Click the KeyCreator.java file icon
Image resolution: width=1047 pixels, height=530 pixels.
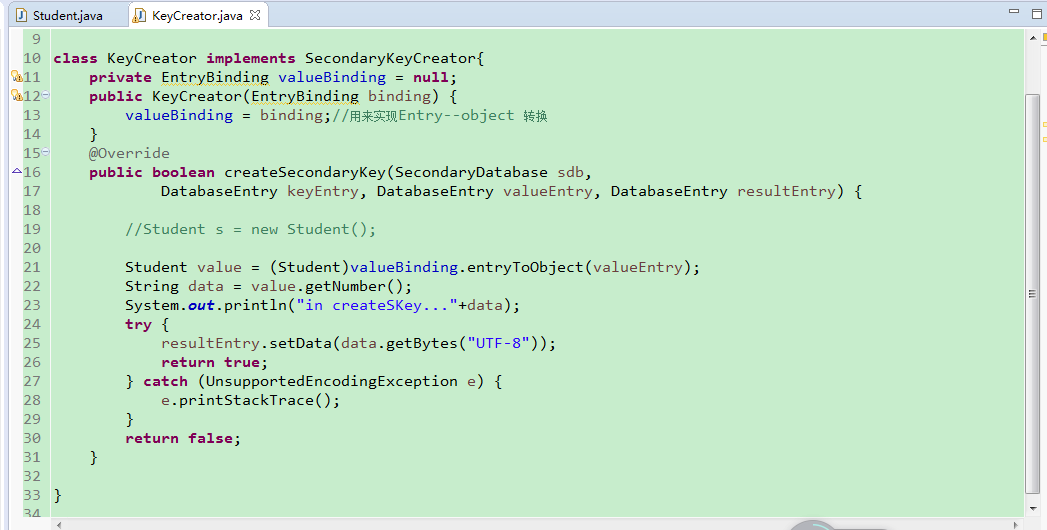point(139,15)
